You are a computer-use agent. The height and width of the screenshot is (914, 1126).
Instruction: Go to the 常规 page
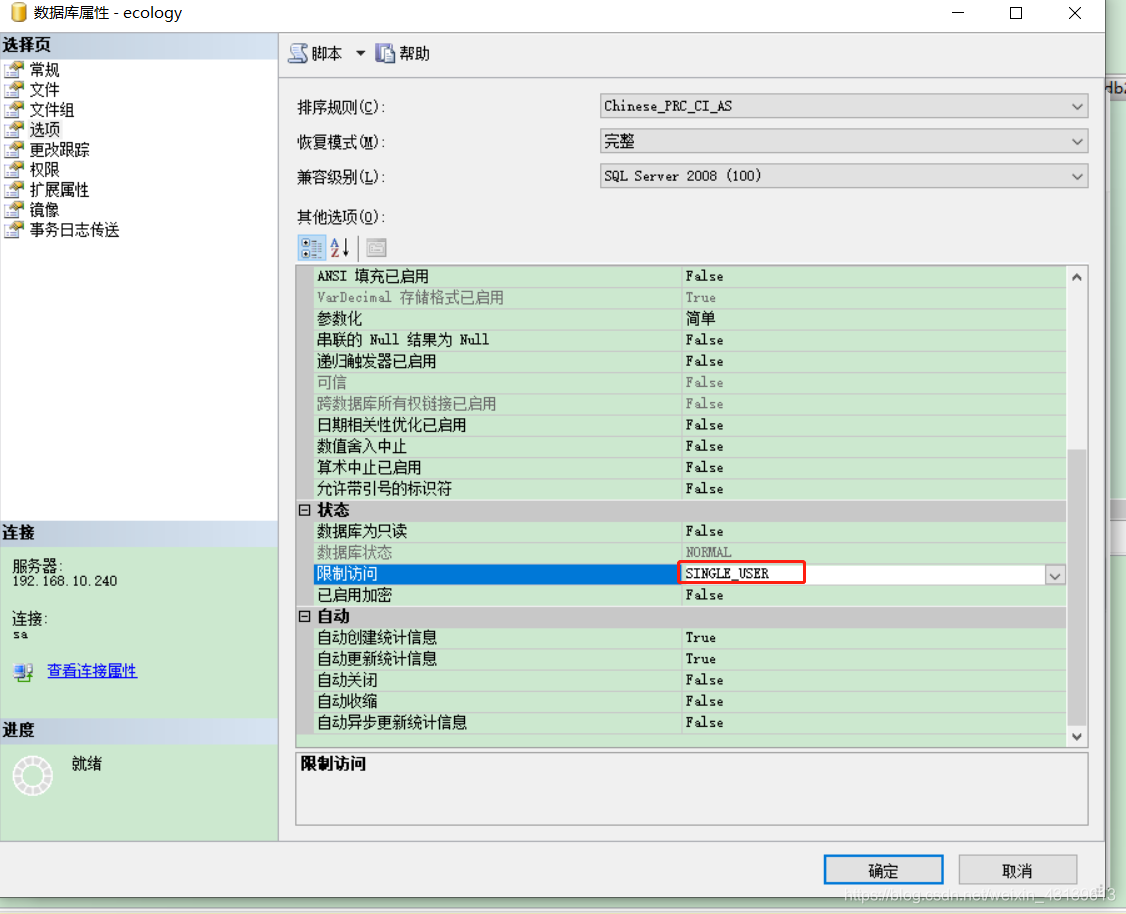45,70
